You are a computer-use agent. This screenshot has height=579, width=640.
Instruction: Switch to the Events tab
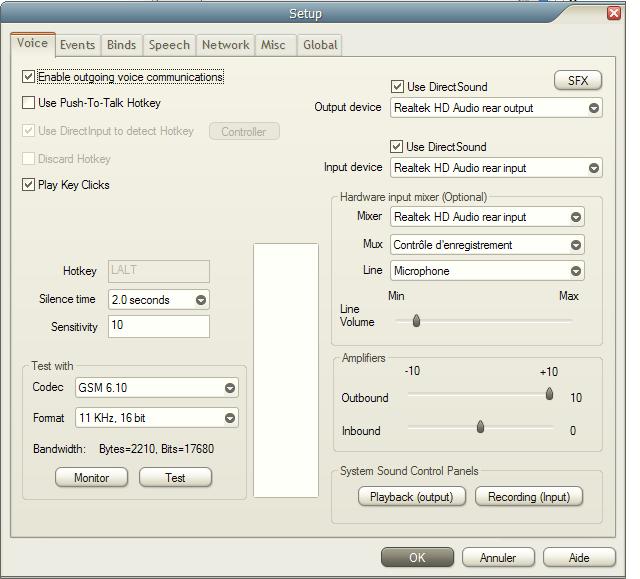pyautogui.click(x=77, y=45)
